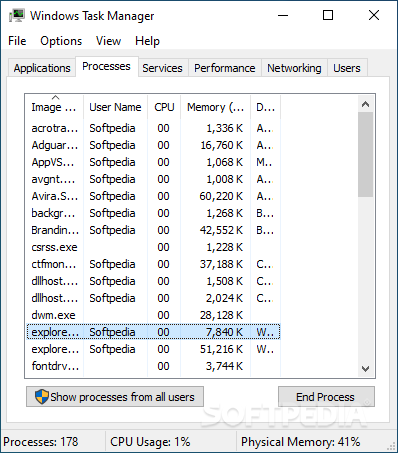Open the View menu
The image size is (398, 453).
coord(108,41)
